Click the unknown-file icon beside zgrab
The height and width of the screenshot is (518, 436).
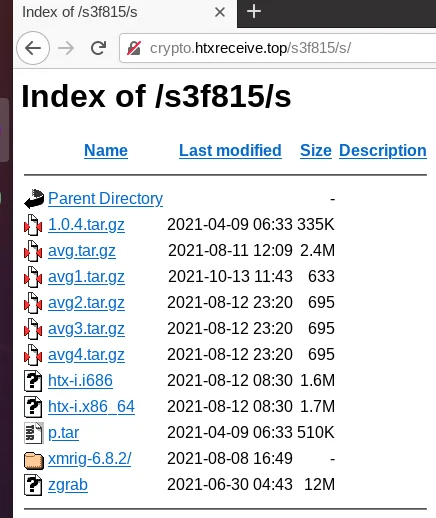(33, 485)
